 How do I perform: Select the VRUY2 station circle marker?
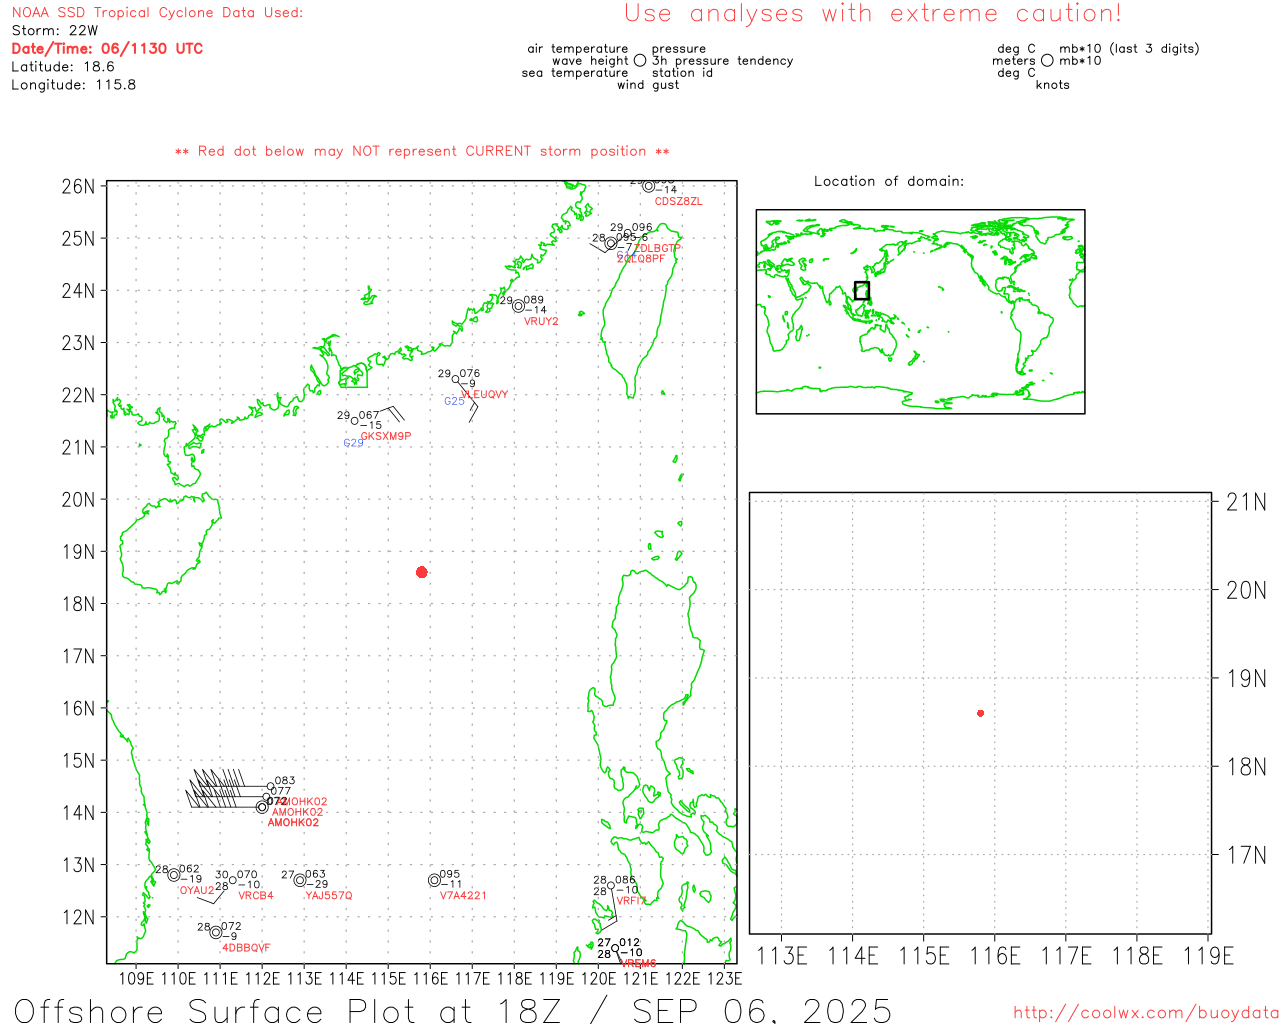coord(519,306)
